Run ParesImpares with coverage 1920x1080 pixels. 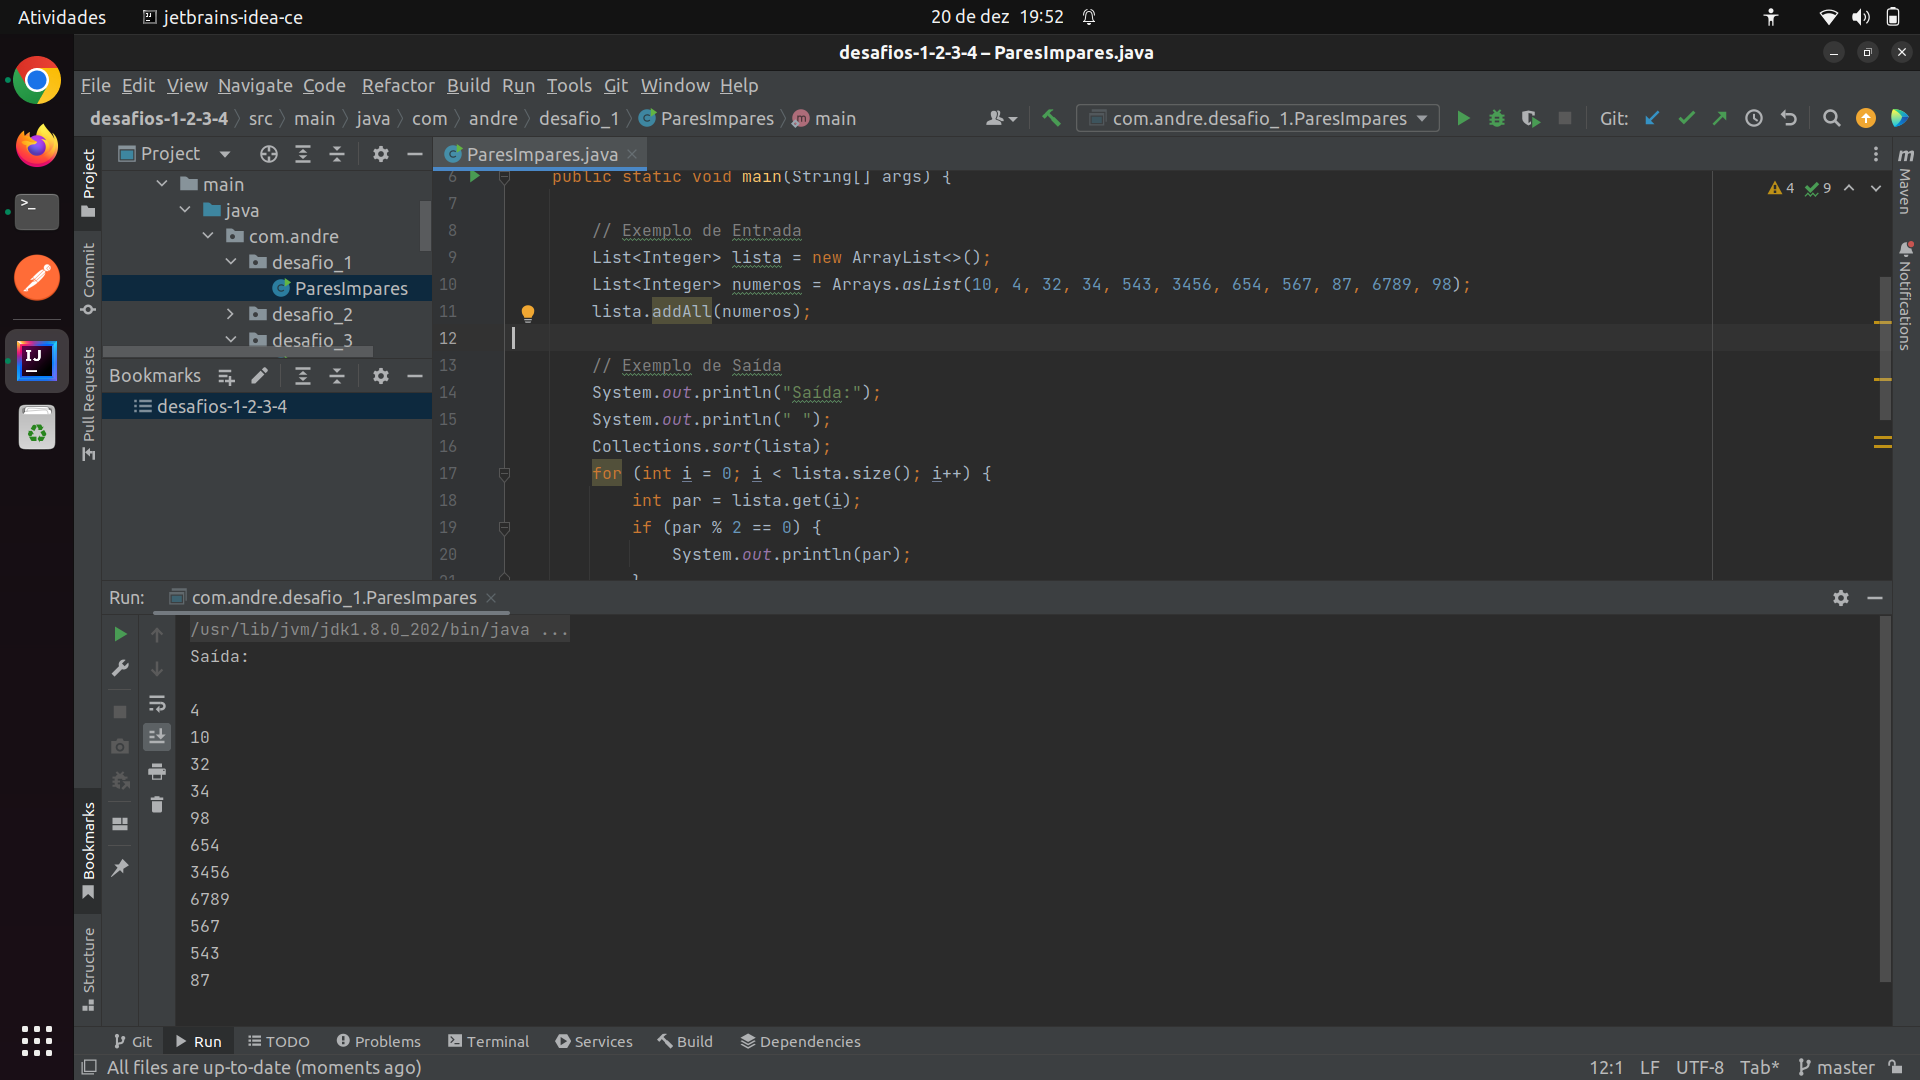click(1531, 118)
